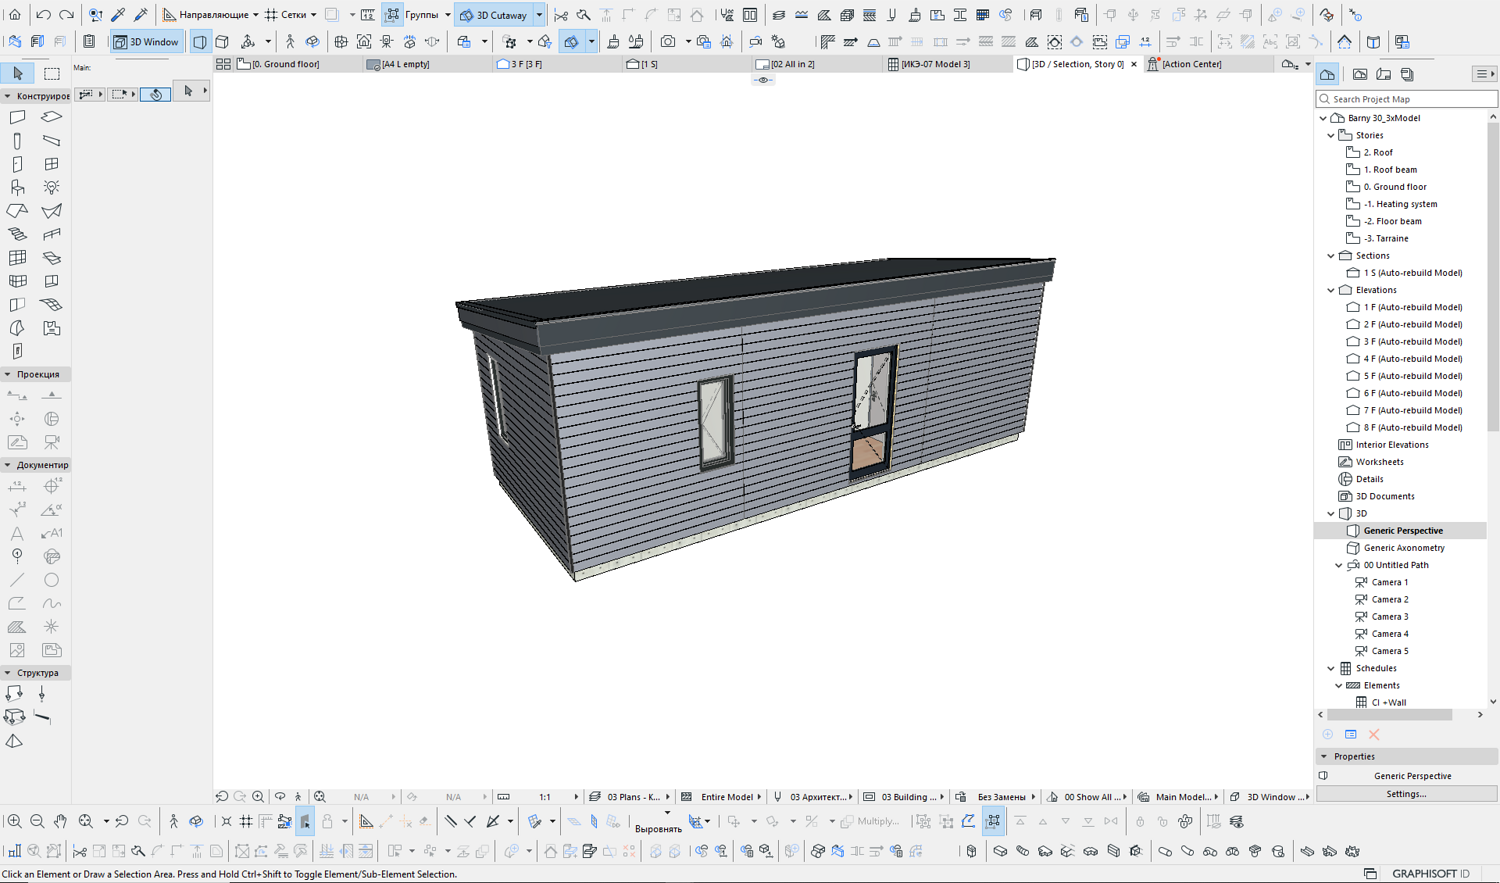Select Generic Axonometry in the tree
Screen dimensions: 1500x883
[x=1404, y=548]
